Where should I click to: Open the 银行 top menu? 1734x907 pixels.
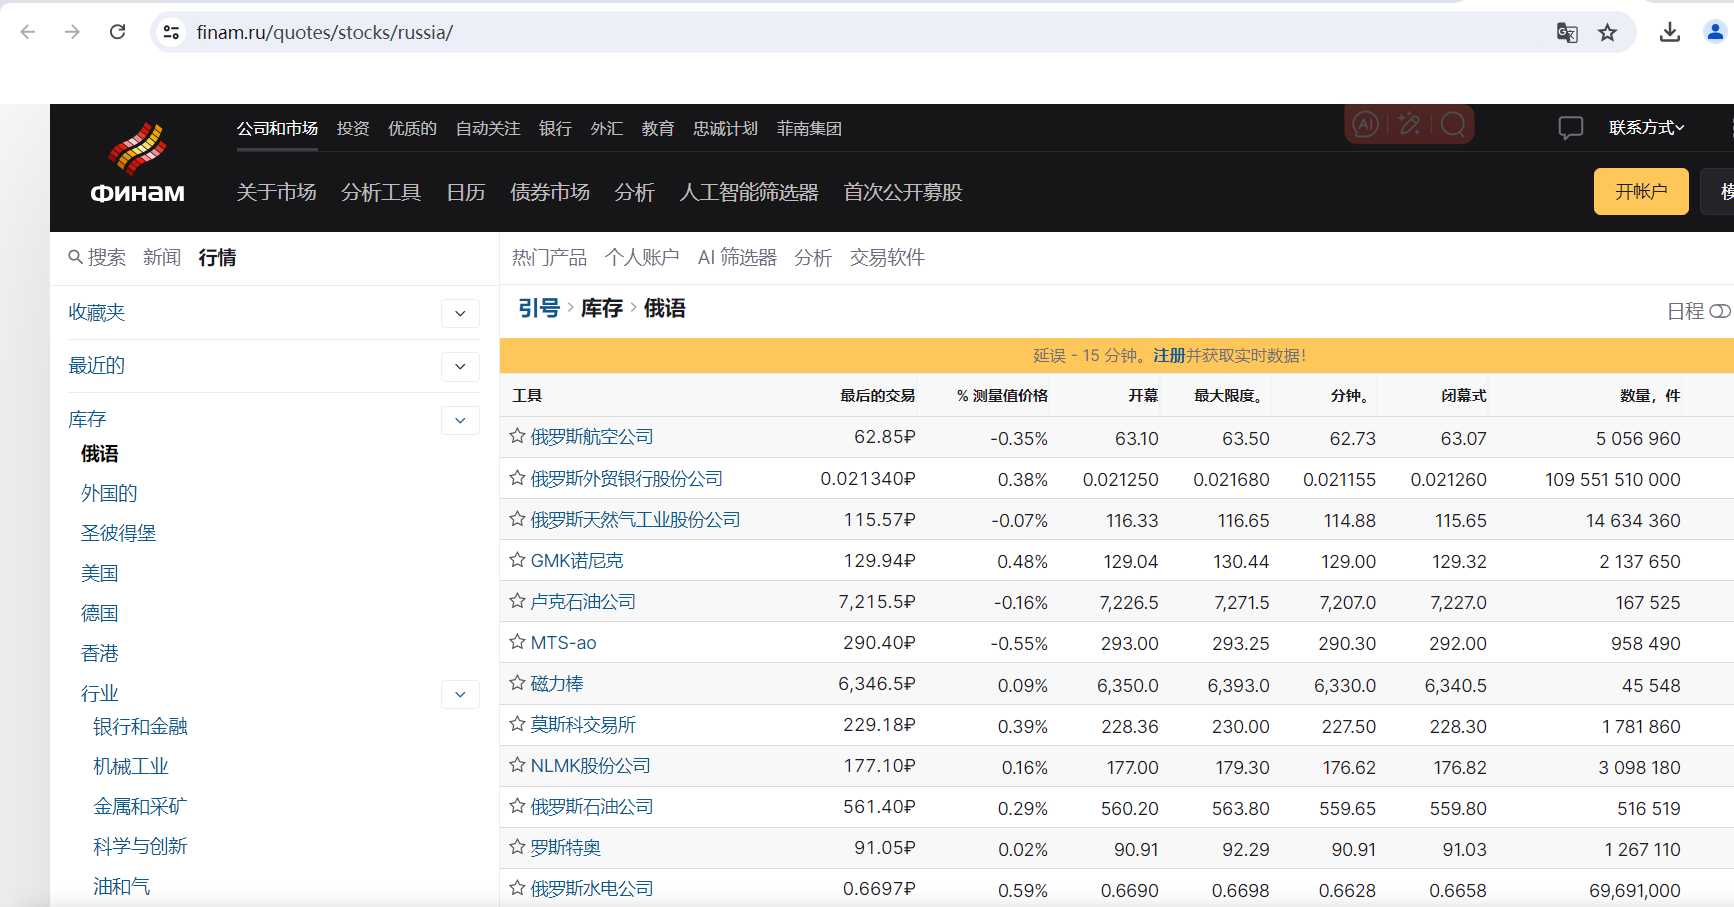click(555, 128)
